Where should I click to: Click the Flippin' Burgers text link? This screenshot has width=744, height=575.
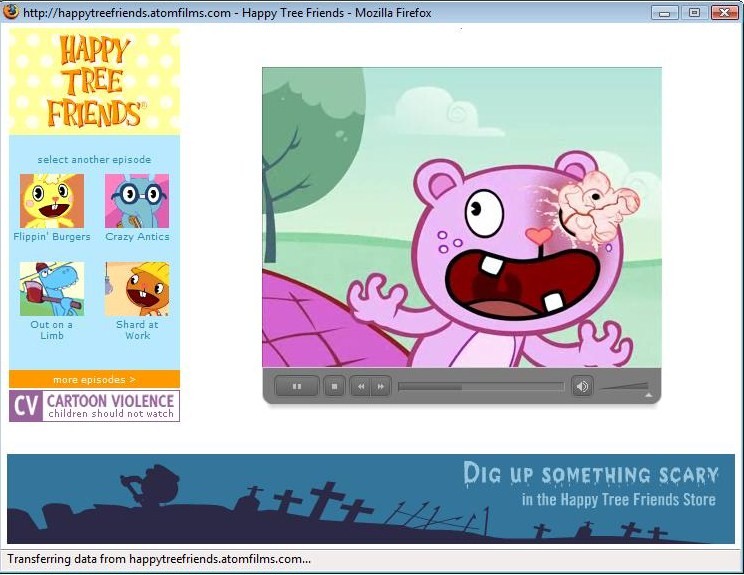click(x=52, y=236)
